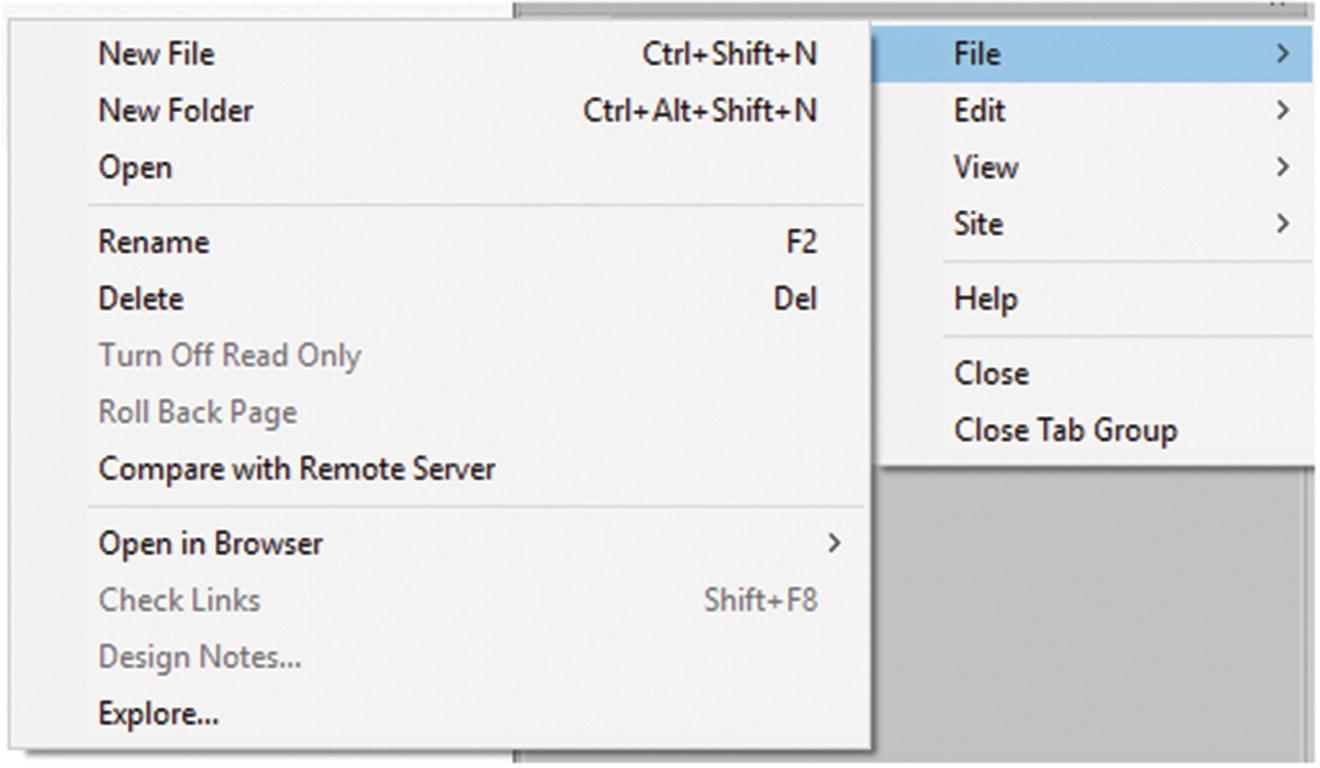
Task: Click Turn Off Read Only
Action: (x=229, y=356)
